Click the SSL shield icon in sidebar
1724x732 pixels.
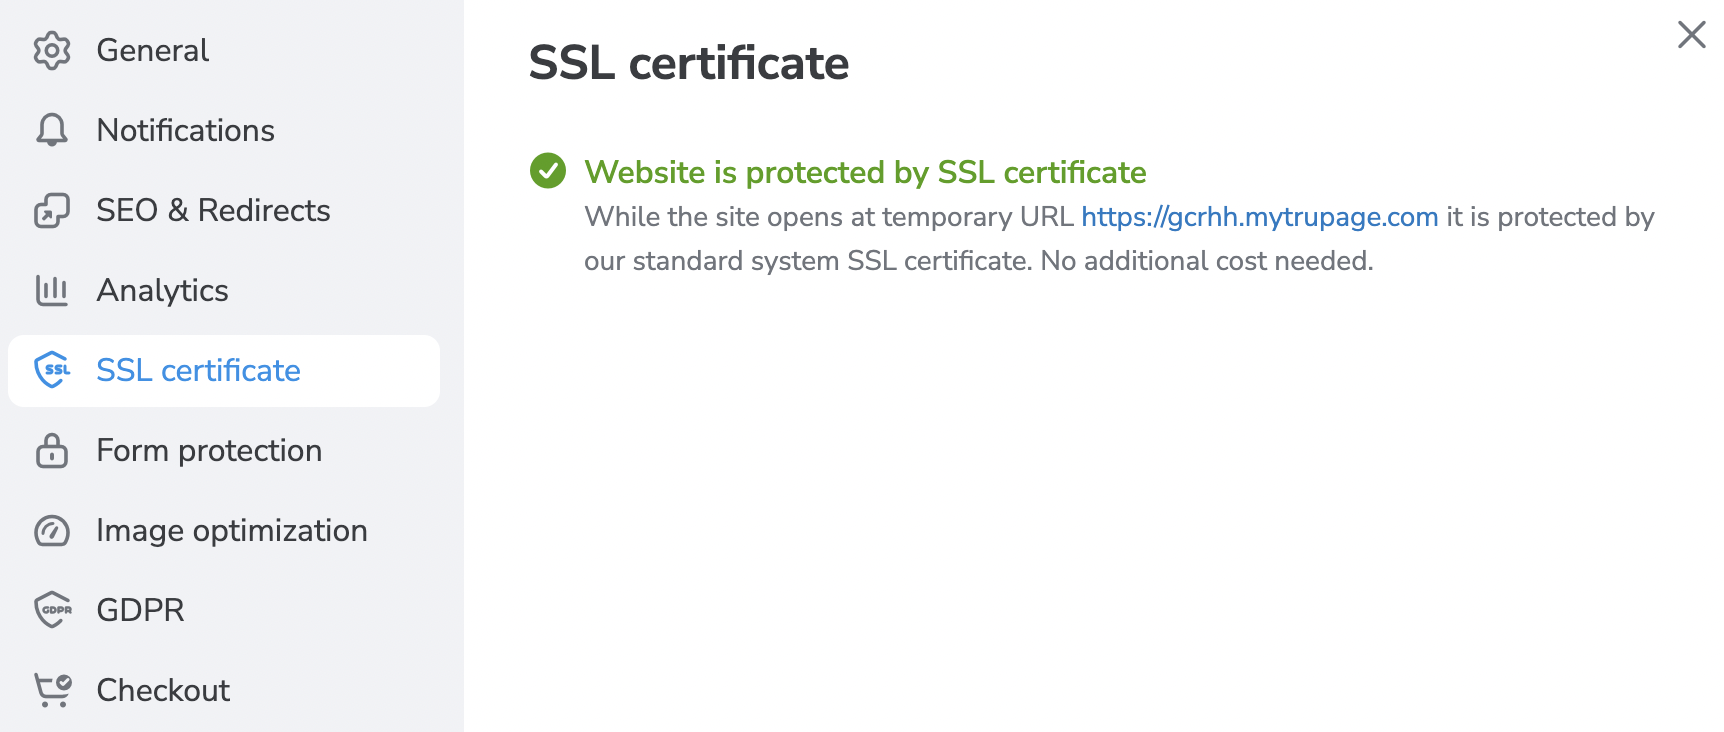tap(52, 370)
